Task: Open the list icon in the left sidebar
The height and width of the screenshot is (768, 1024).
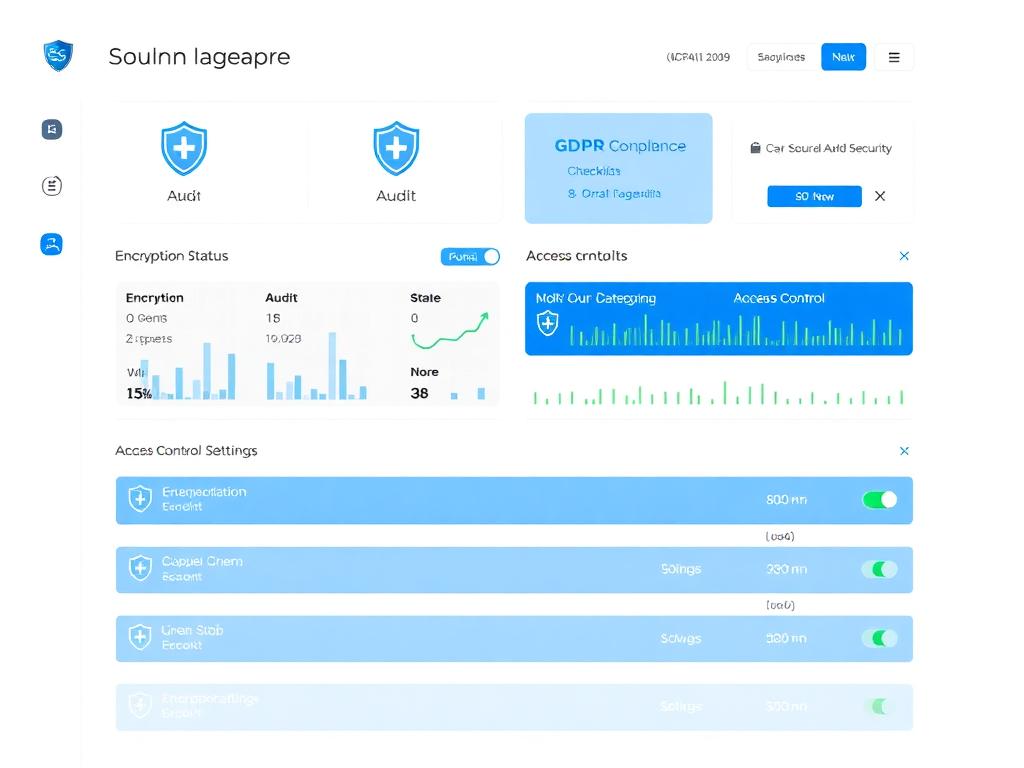Action: click(51, 185)
